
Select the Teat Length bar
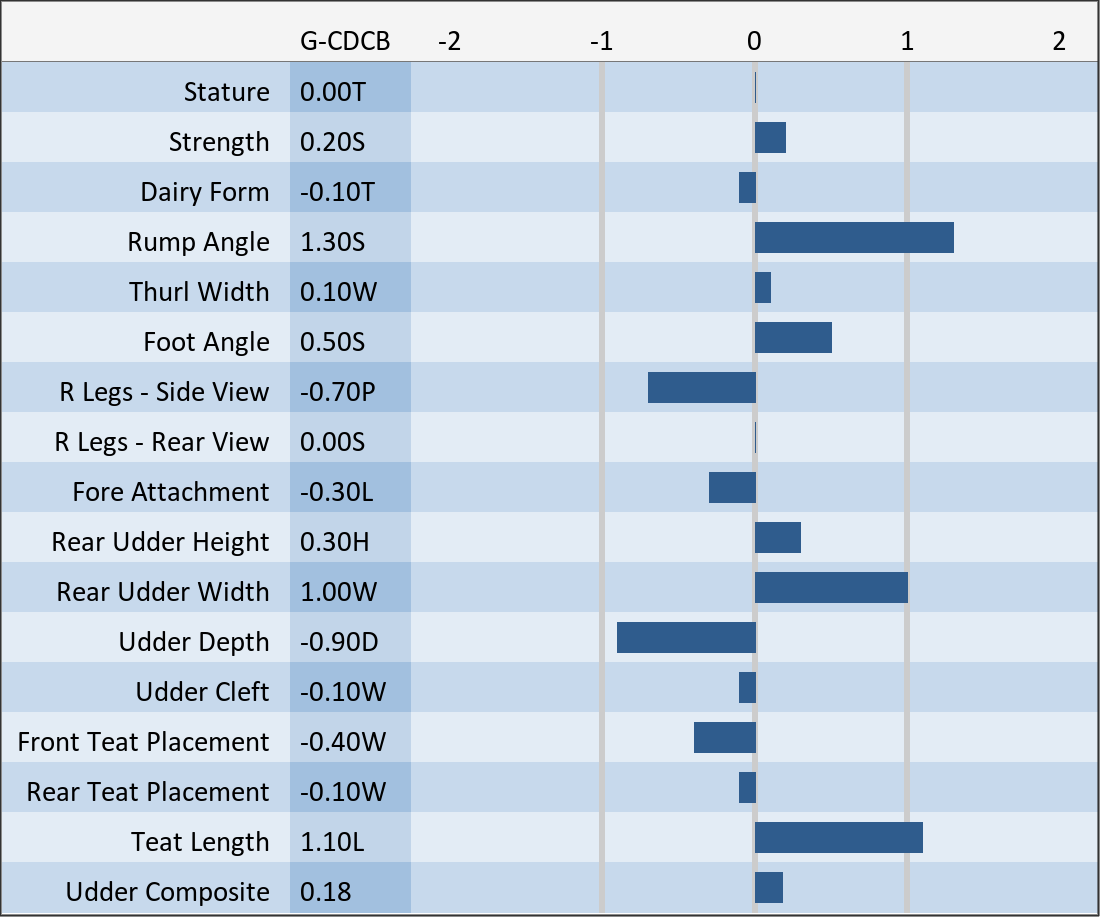[838, 838]
